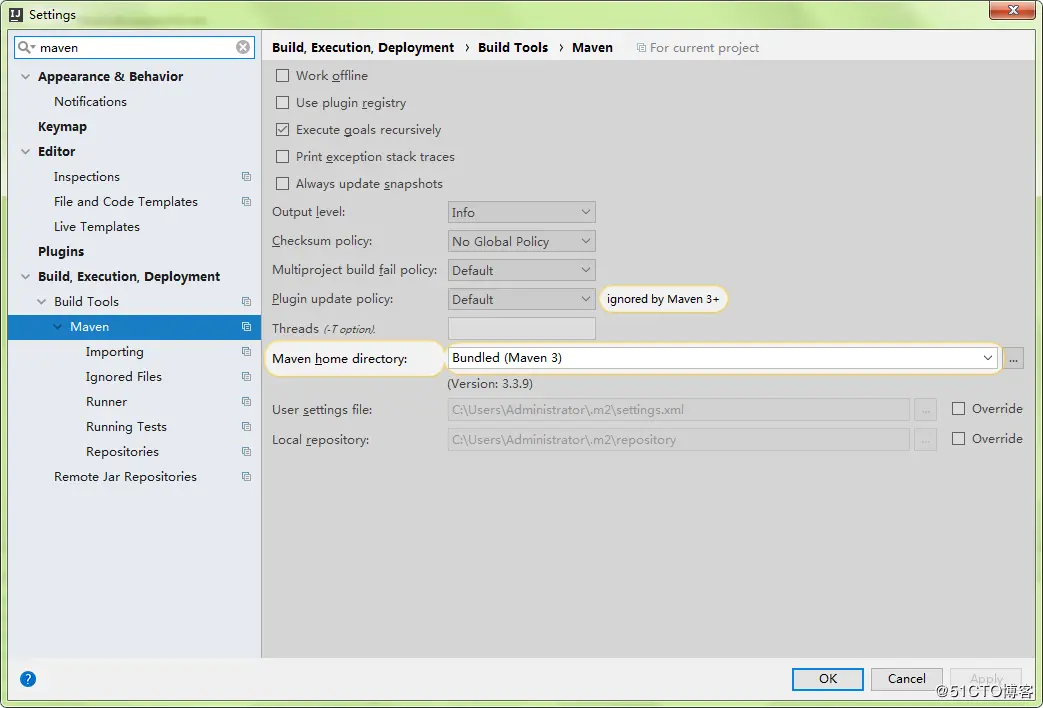Click the ignored by Maven 3+ note
This screenshot has height=708, width=1043.
(x=663, y=299)
